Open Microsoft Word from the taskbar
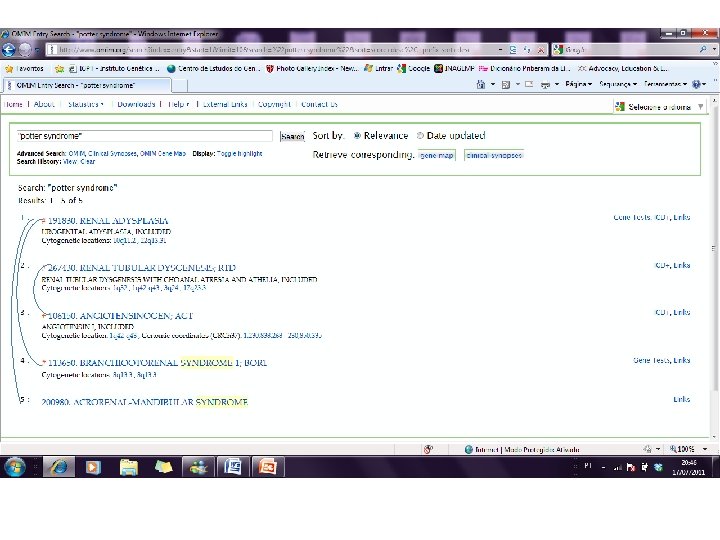Viewport: 720px width, 540px height. [x=233, y=467]
